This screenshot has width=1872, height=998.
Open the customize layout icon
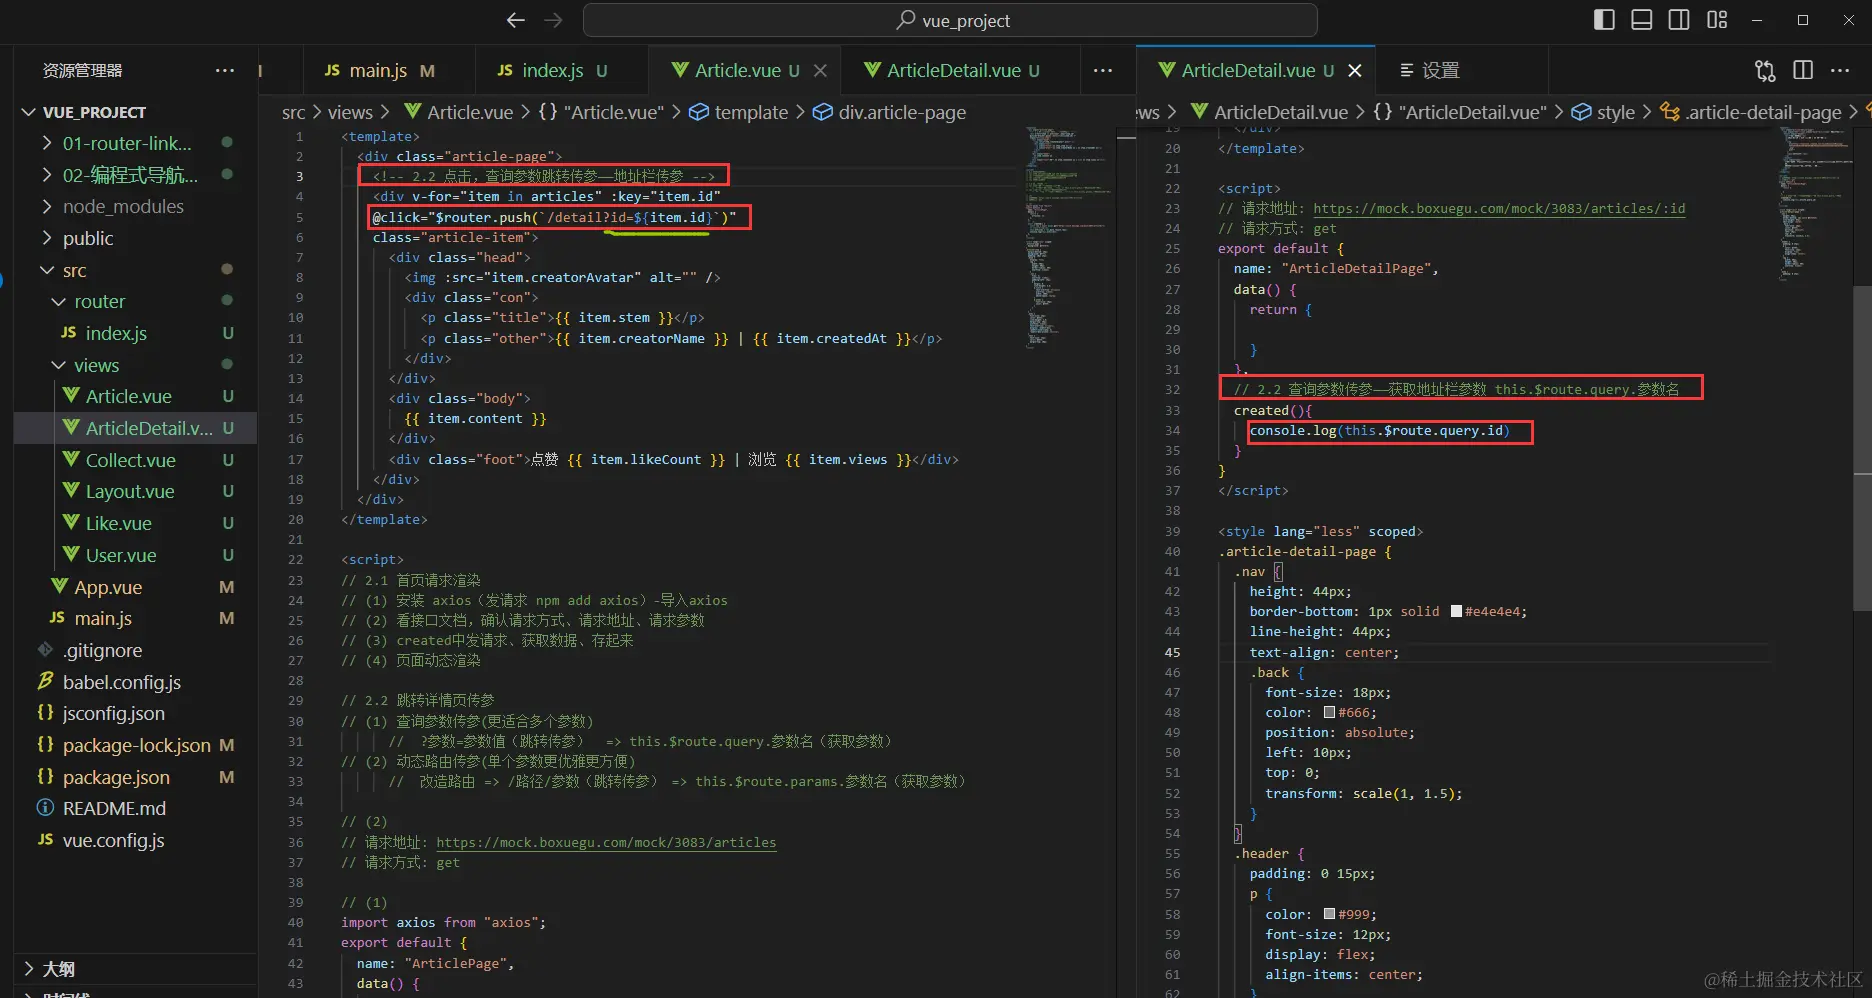click(1717, 20)
